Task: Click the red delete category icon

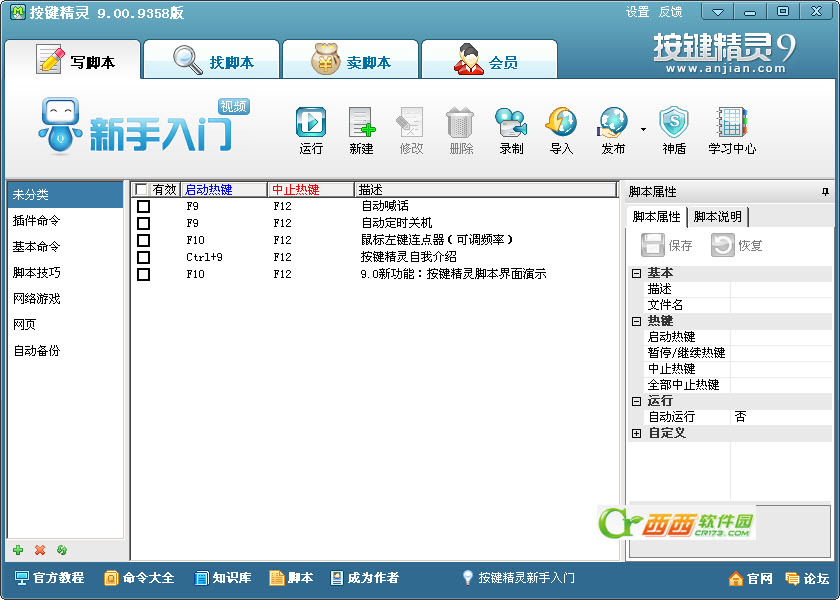Action: tap(40, 550)
